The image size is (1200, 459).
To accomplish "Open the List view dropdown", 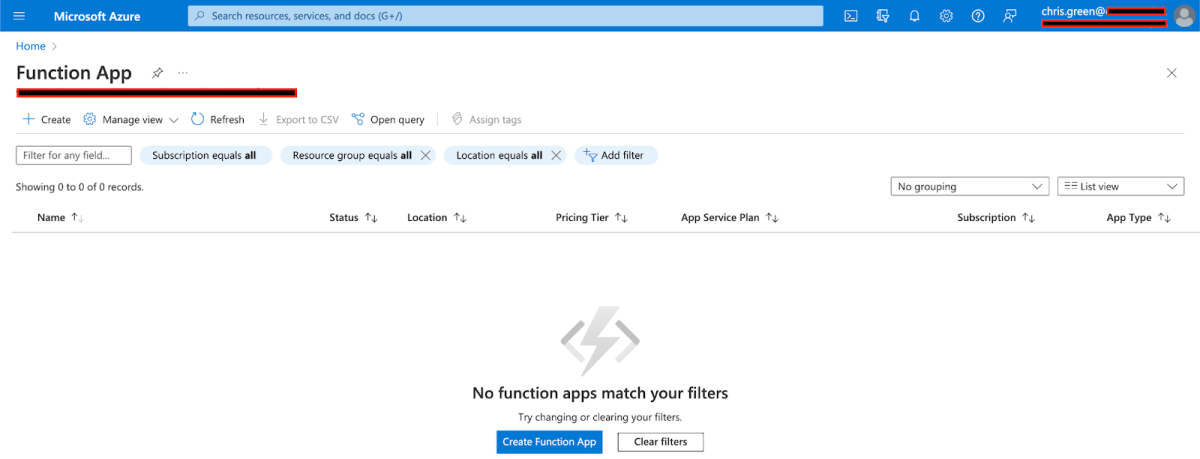I will pyautogui.click(x=1121, y=186).
